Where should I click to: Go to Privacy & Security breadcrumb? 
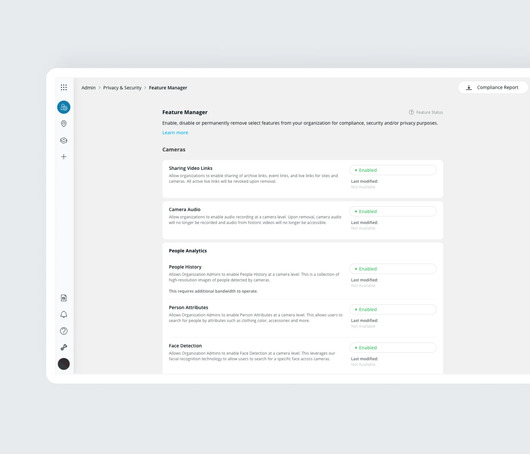[122, 88]
